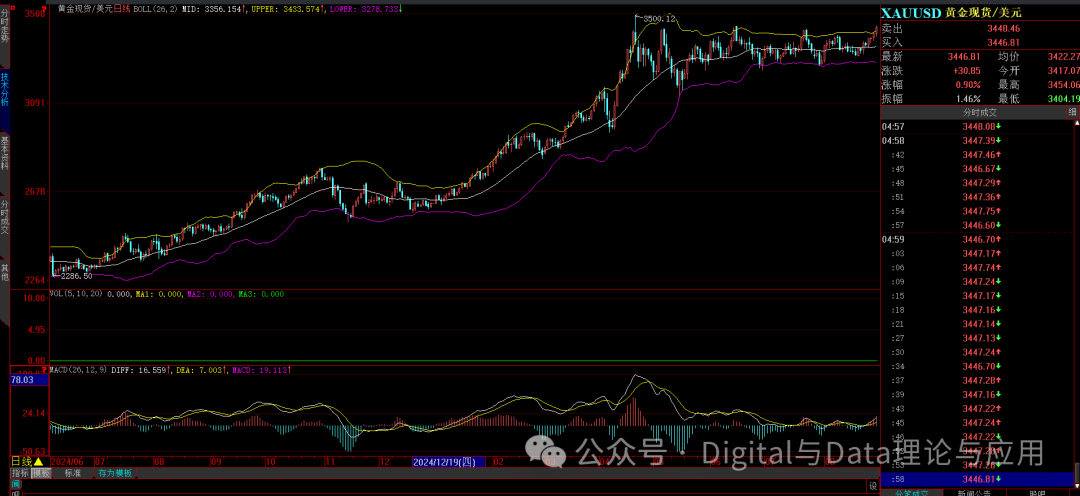Open the 日线 period selector triangle

point(39,462)
